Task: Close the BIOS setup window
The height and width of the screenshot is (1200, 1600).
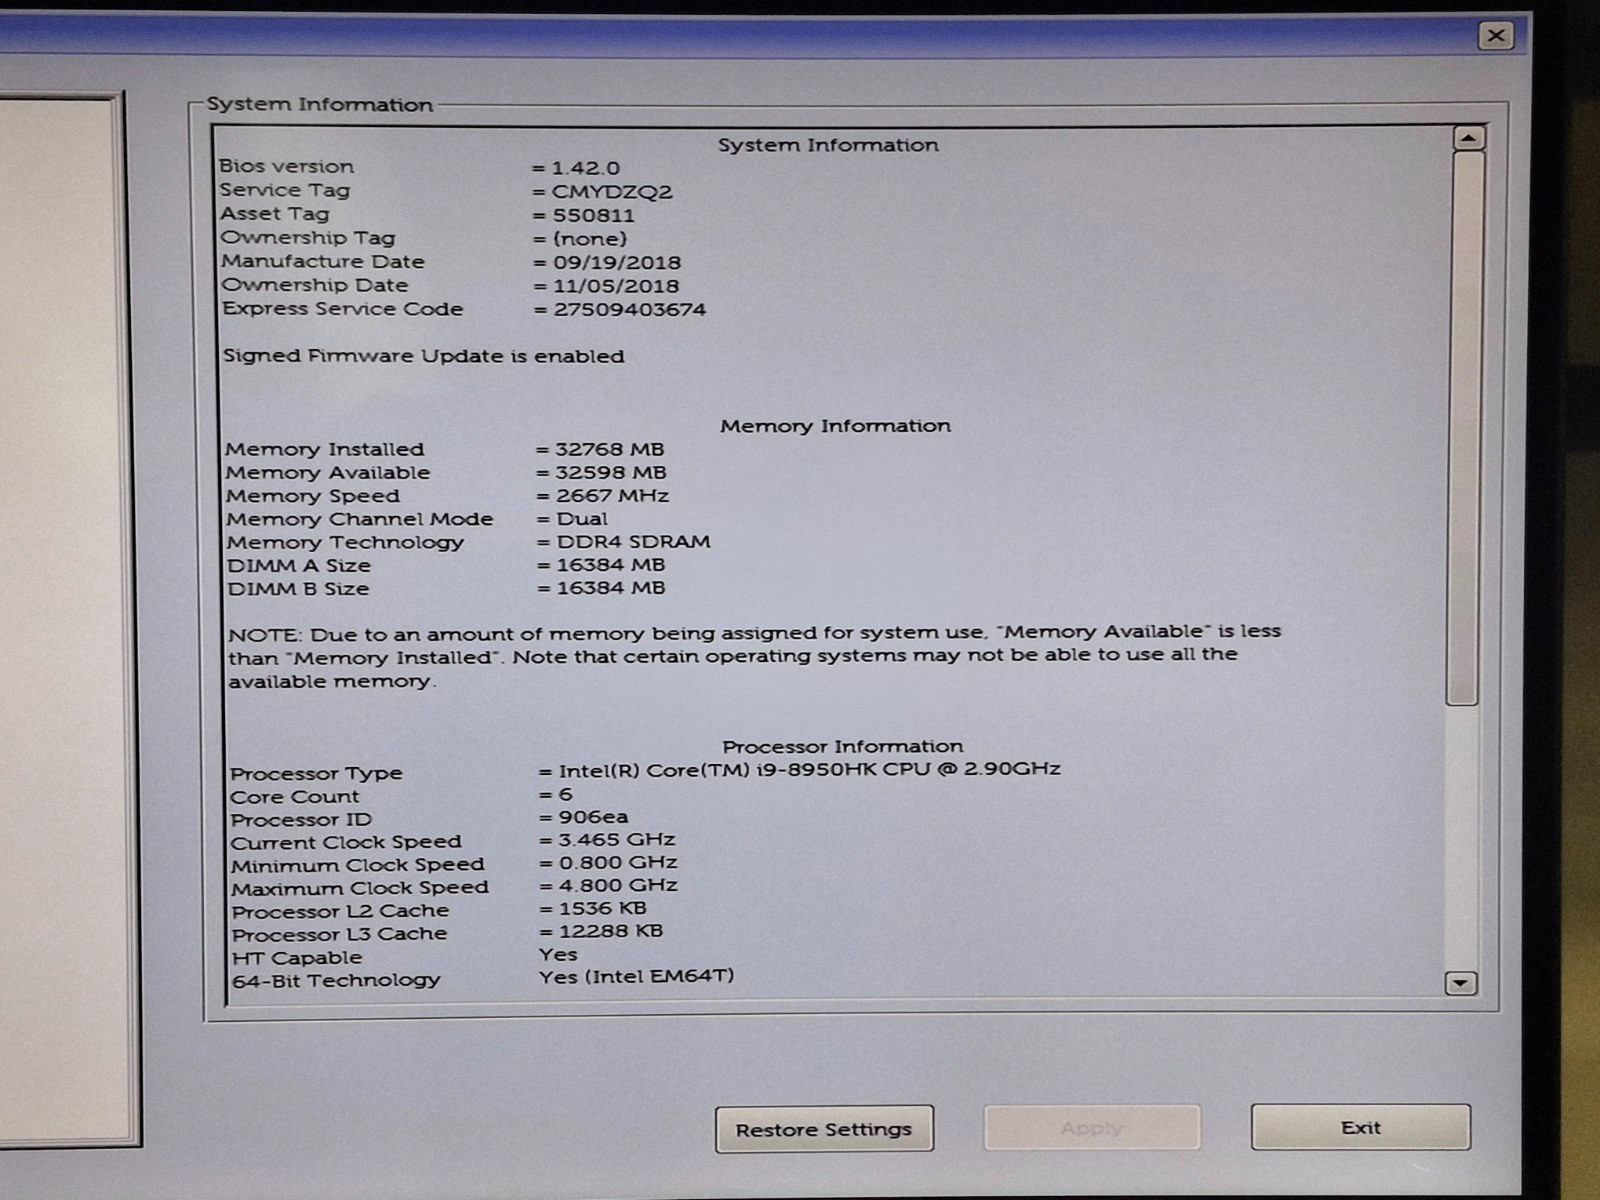Action: point(1495,36)
